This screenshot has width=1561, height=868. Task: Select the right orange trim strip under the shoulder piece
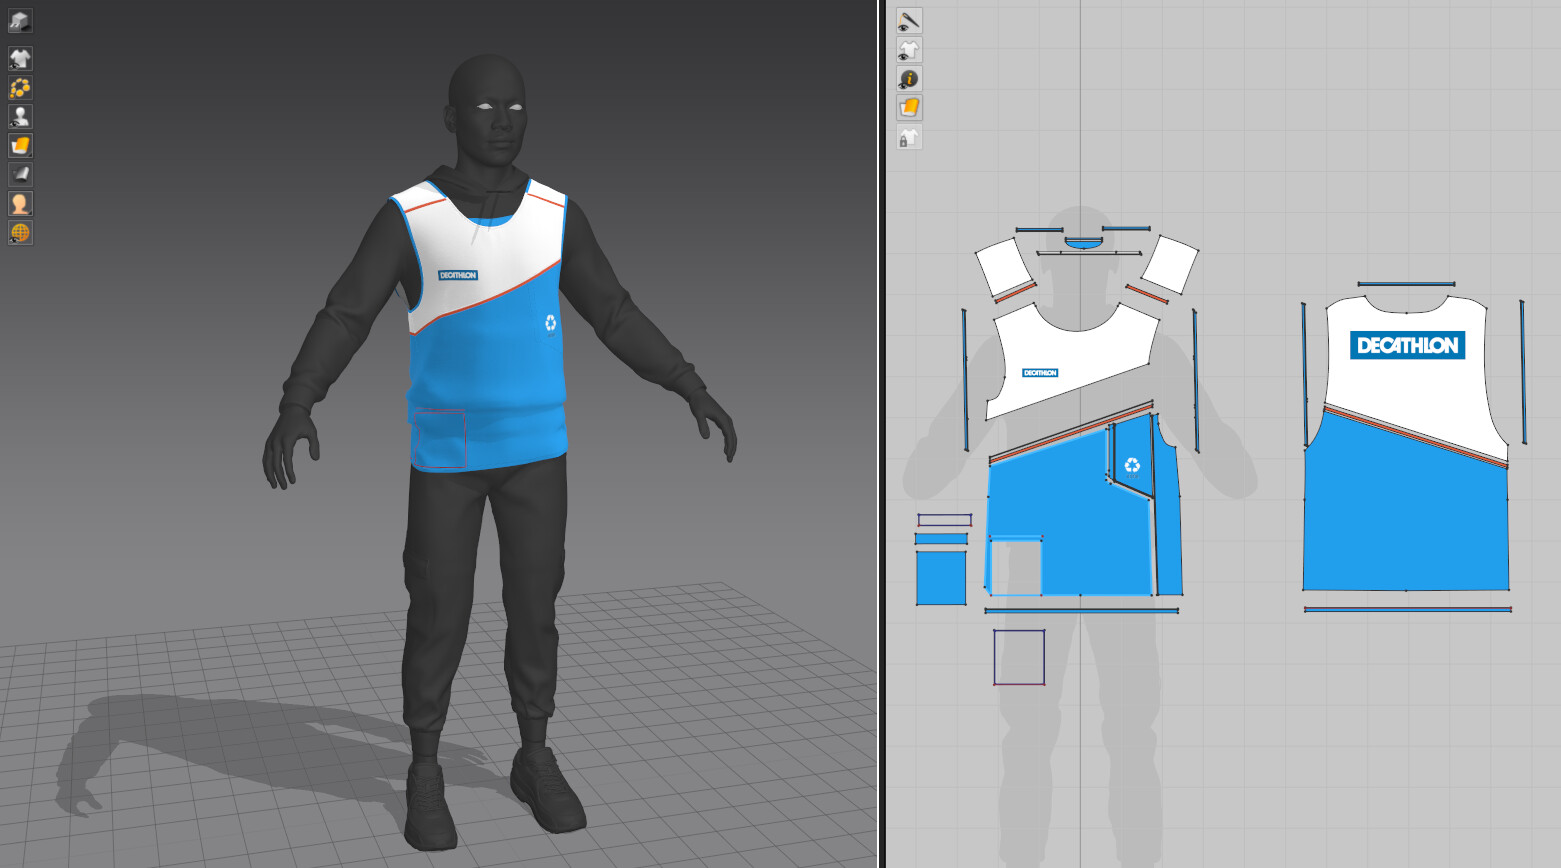1147,294
